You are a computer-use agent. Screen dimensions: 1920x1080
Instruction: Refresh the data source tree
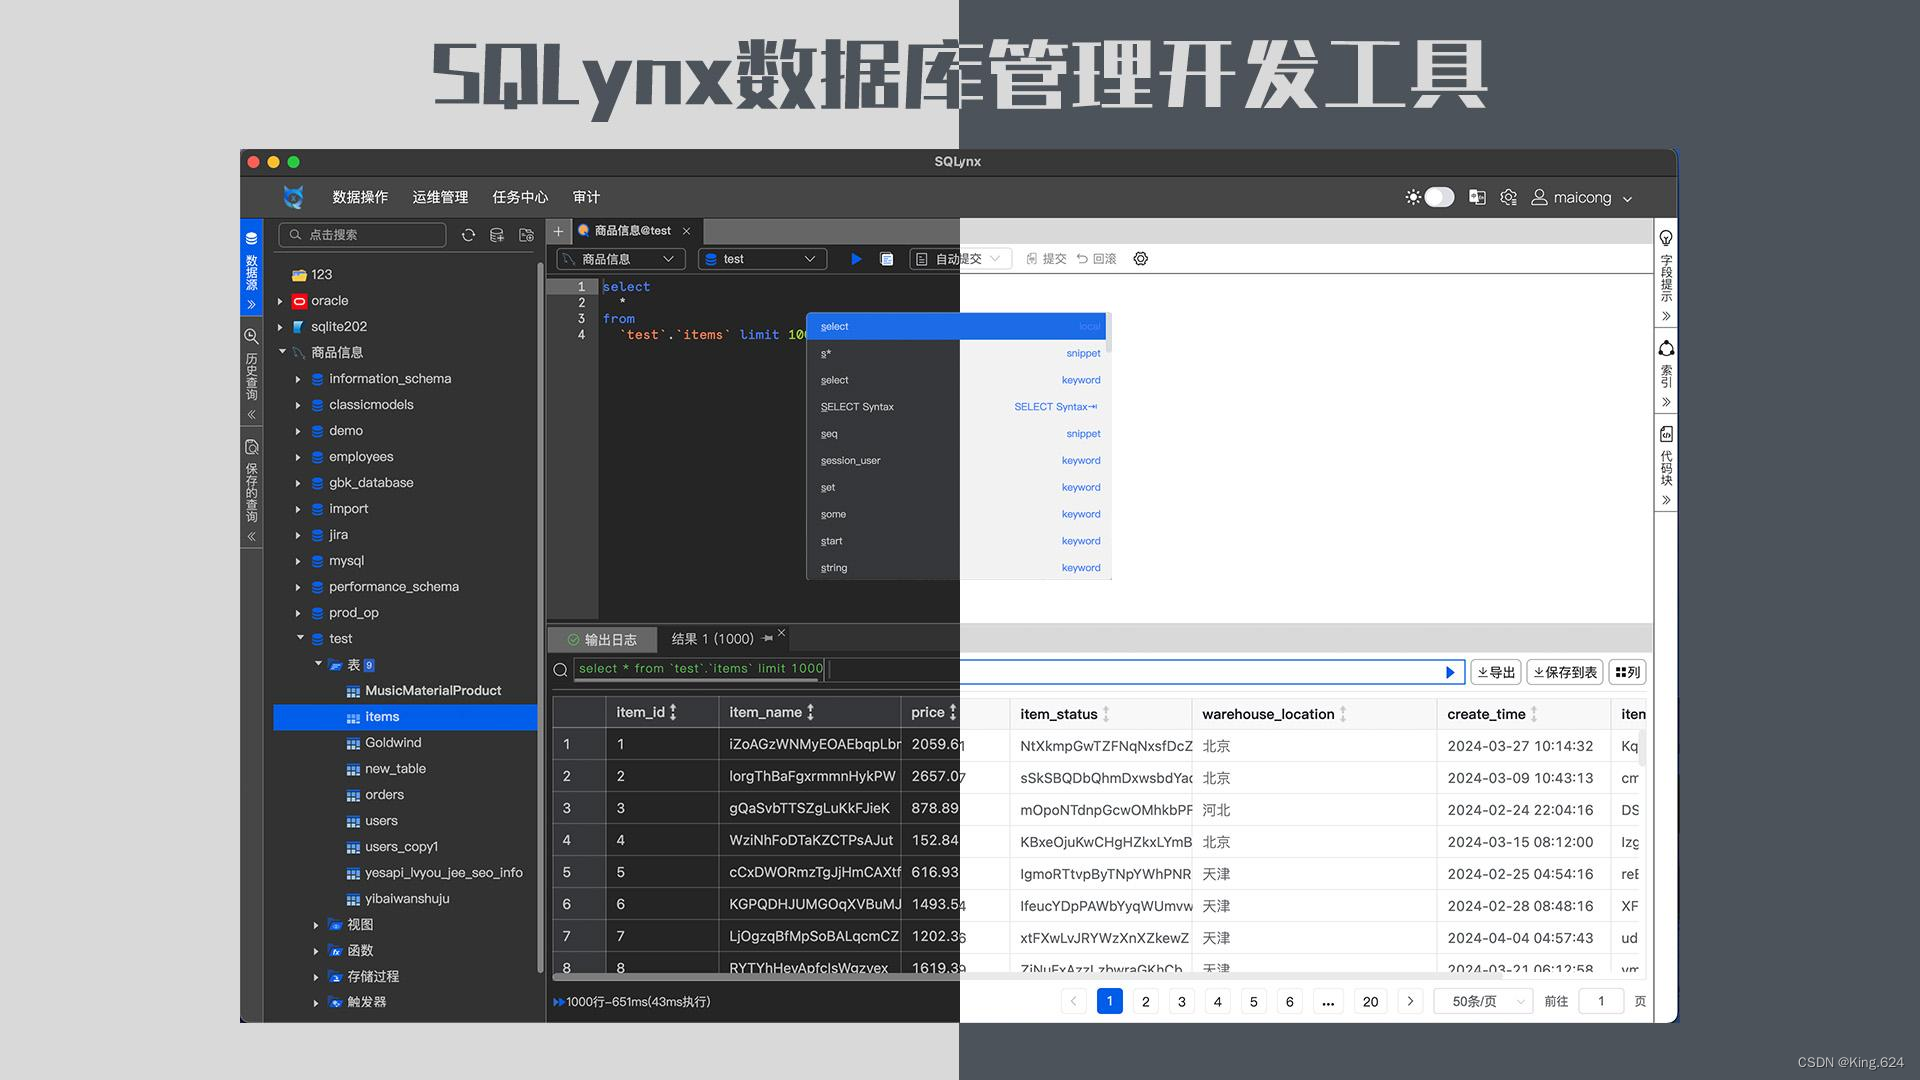(x=468, y=235)
